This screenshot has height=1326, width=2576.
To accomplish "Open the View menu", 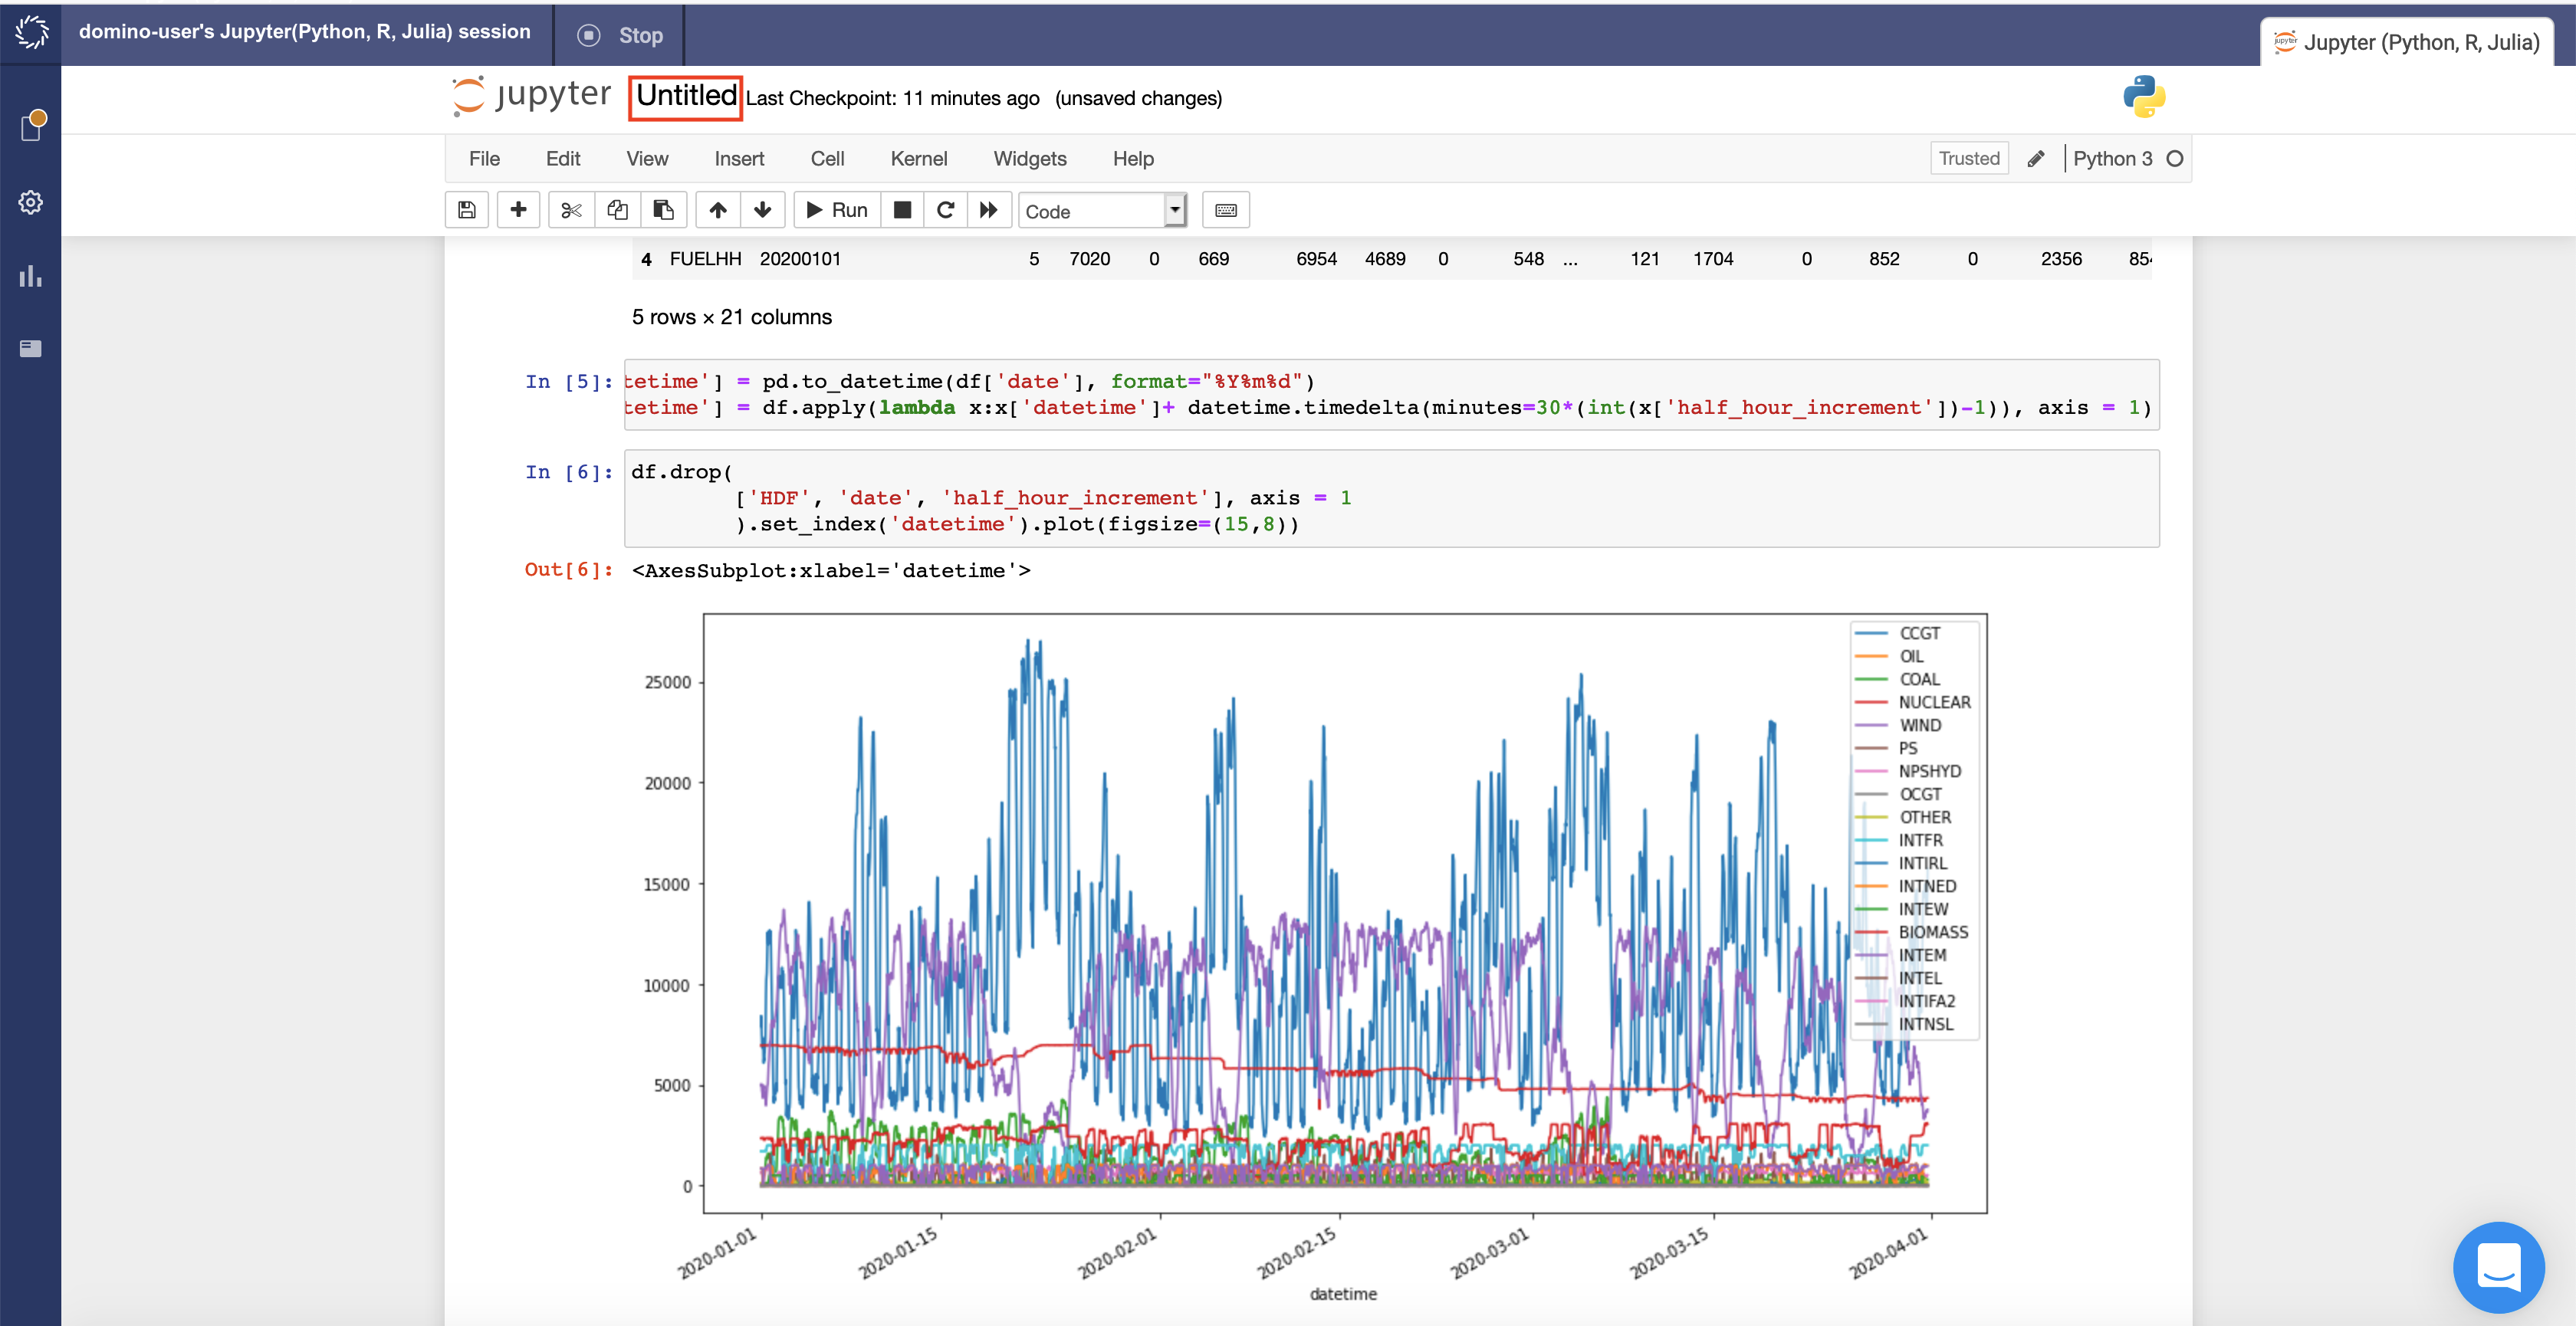I will [647, 159].
